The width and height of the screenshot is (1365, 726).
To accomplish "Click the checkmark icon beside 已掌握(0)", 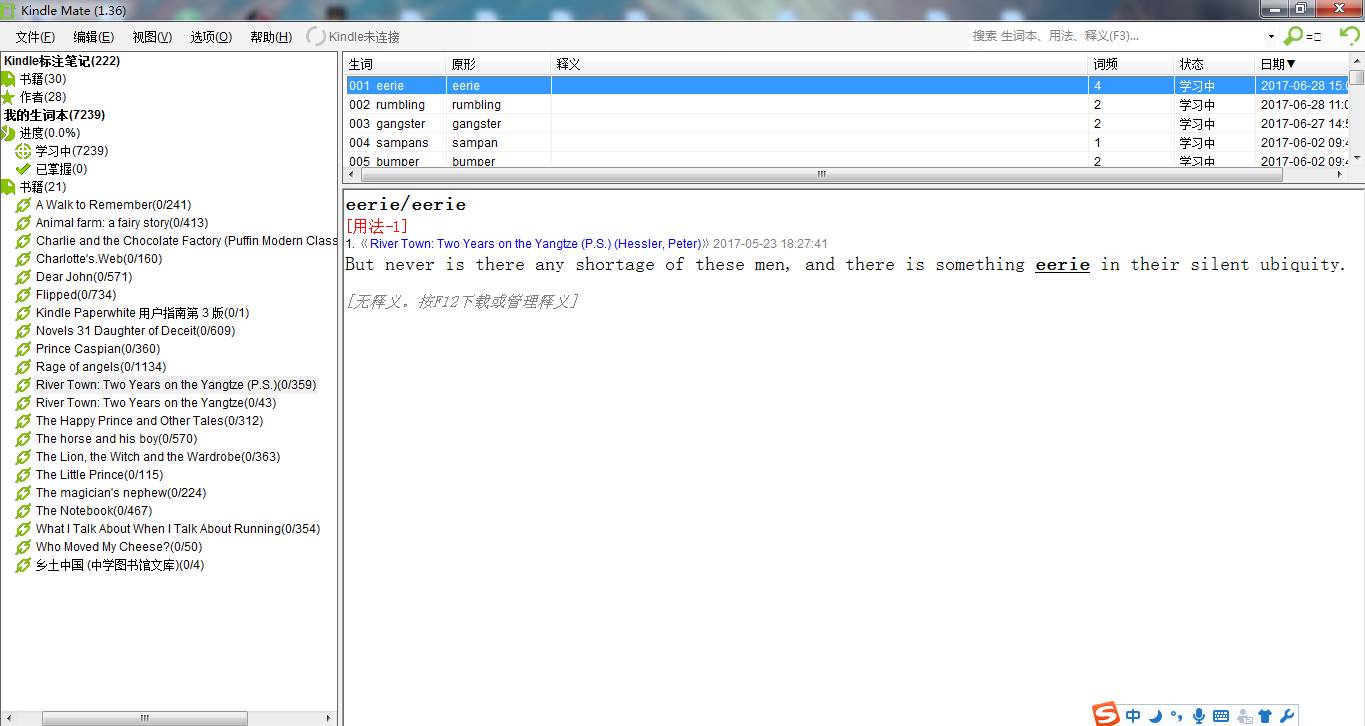I will 24,169.
